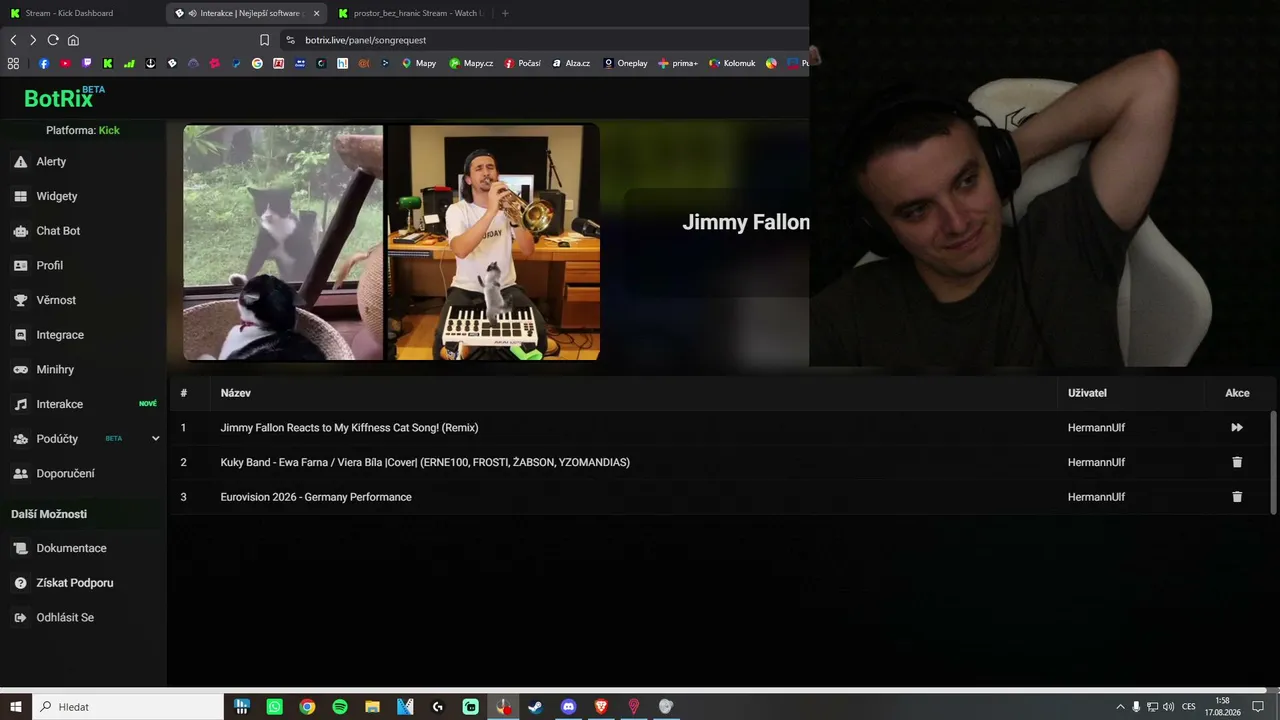Switch to prostor_bez_hranic Stream tab
The image size is (1280, 720).
click(410, 13)
